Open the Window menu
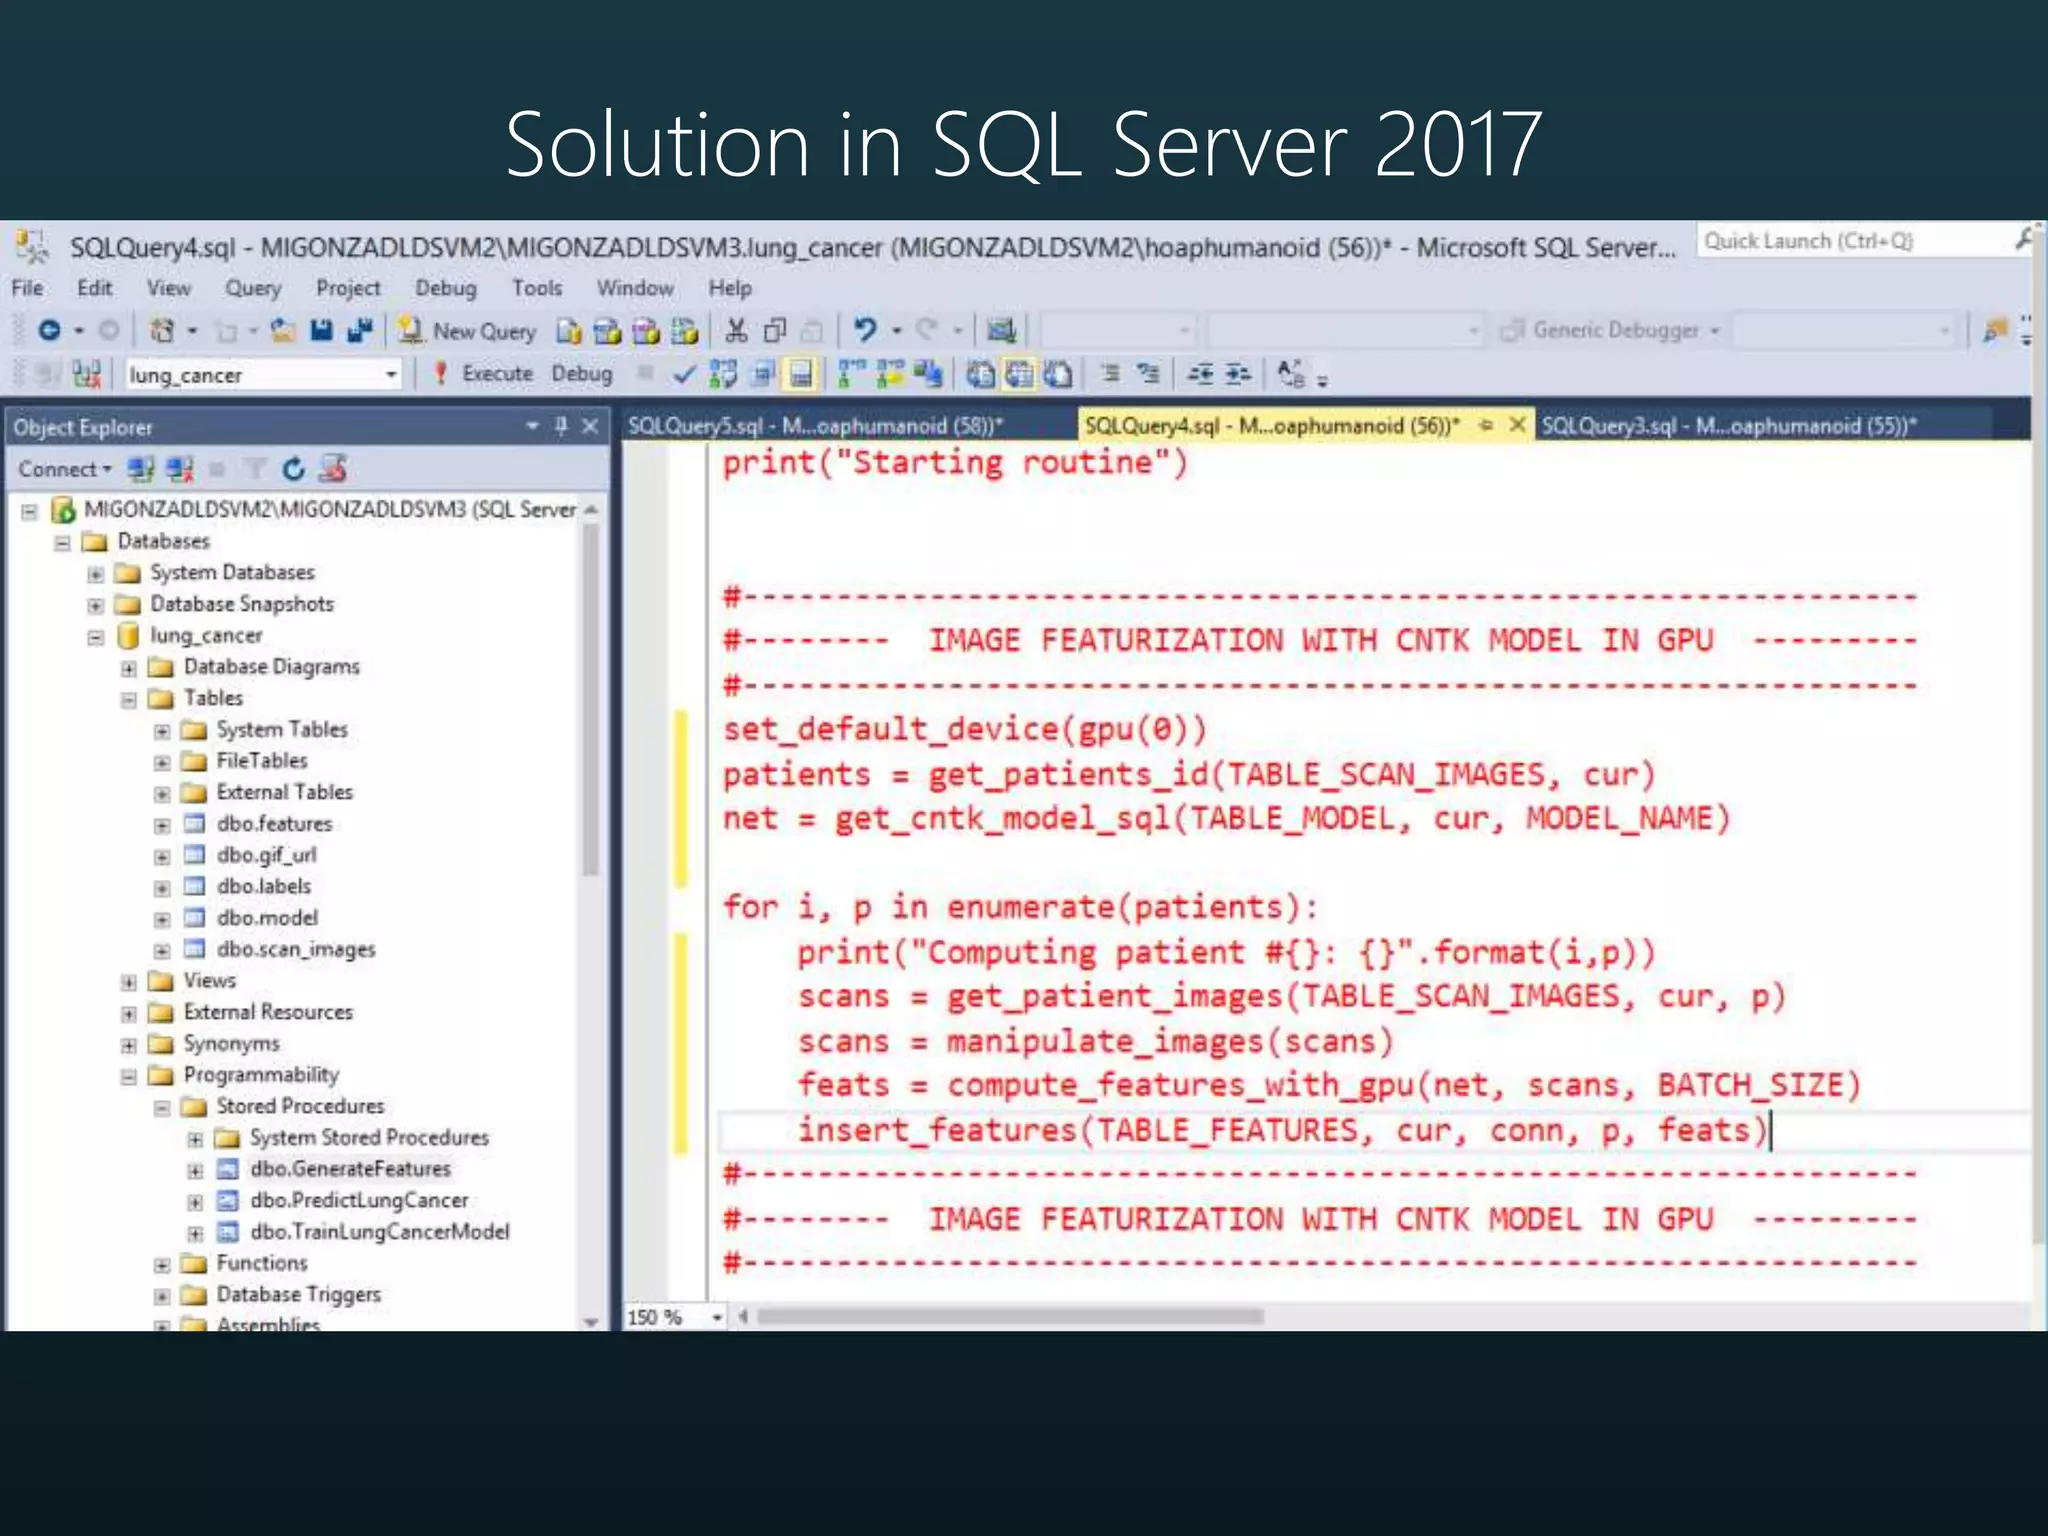Viewport: 2048px width, 1536px height. [635, 288]
